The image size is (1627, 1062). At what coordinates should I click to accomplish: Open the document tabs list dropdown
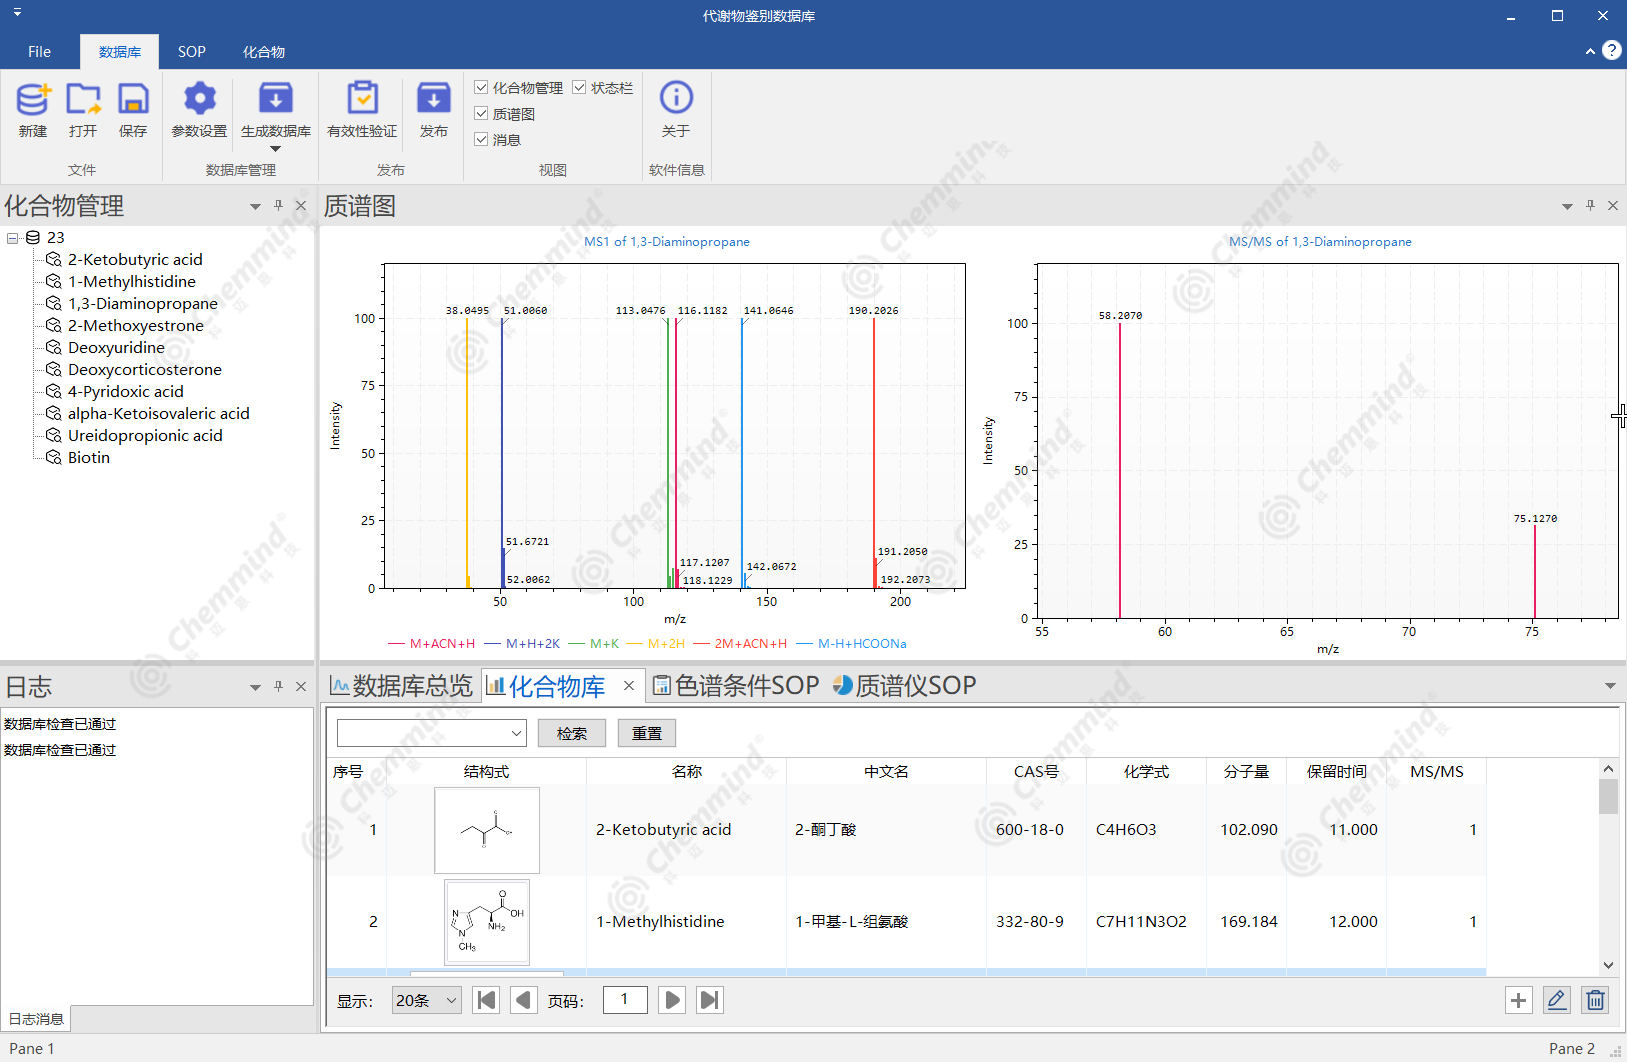[x=1610, y=686]
